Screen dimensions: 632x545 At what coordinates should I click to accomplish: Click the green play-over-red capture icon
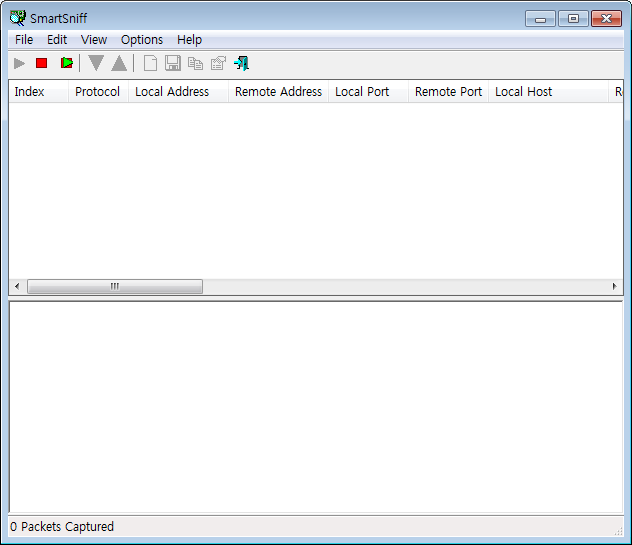coord(67,63)
